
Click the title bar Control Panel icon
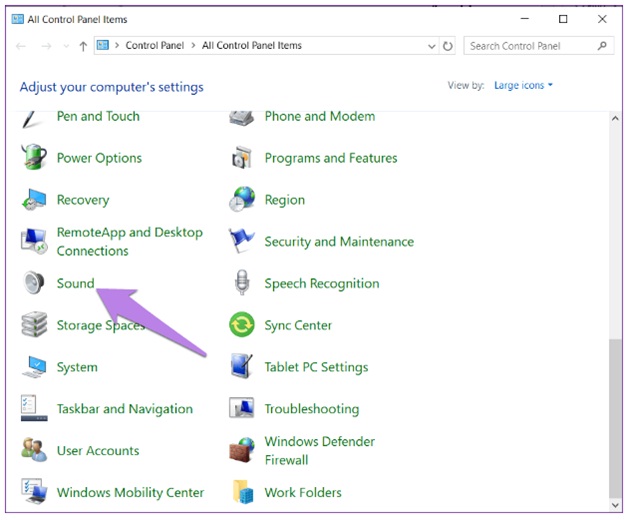coord(17,19)
